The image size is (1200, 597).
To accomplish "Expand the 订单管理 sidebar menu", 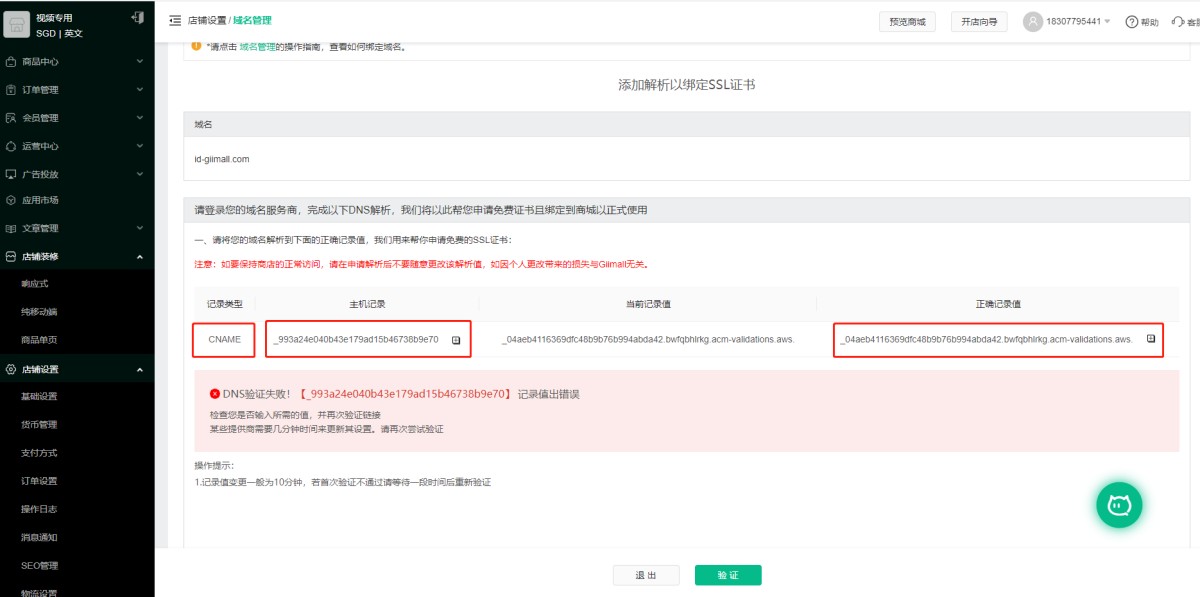I will point(77,90).
